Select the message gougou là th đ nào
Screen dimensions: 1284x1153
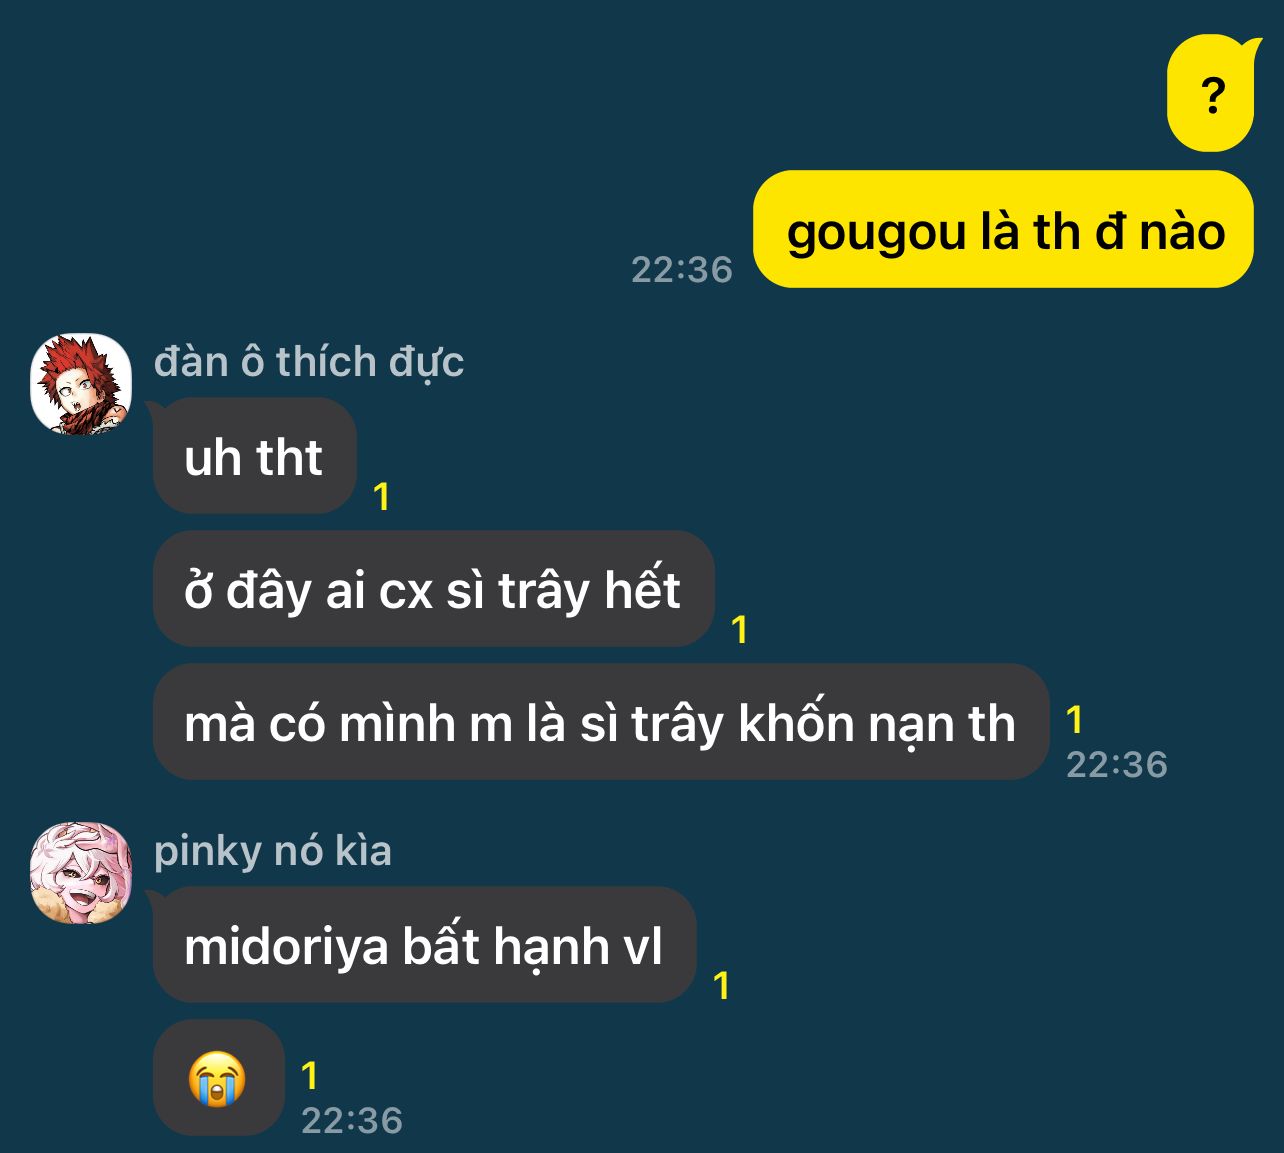[x=1003, y=230]
